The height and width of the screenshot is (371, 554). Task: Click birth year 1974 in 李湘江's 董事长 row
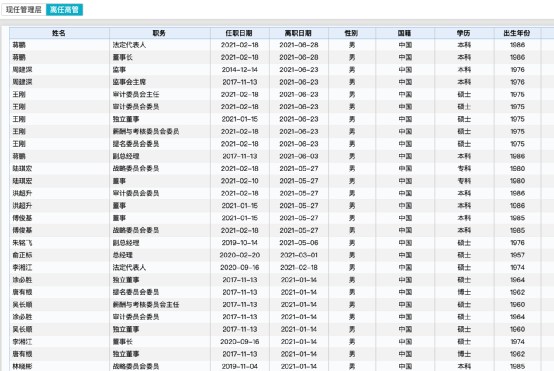(518, 342)
